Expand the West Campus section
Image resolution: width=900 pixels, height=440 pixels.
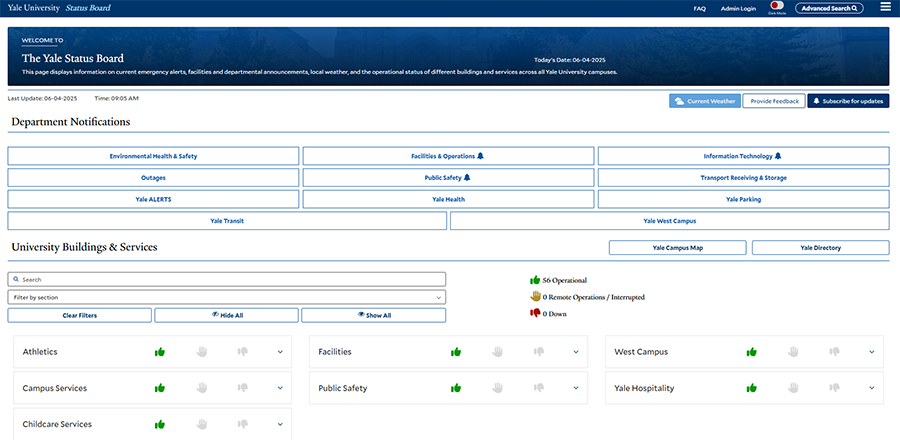click(871, 352)
